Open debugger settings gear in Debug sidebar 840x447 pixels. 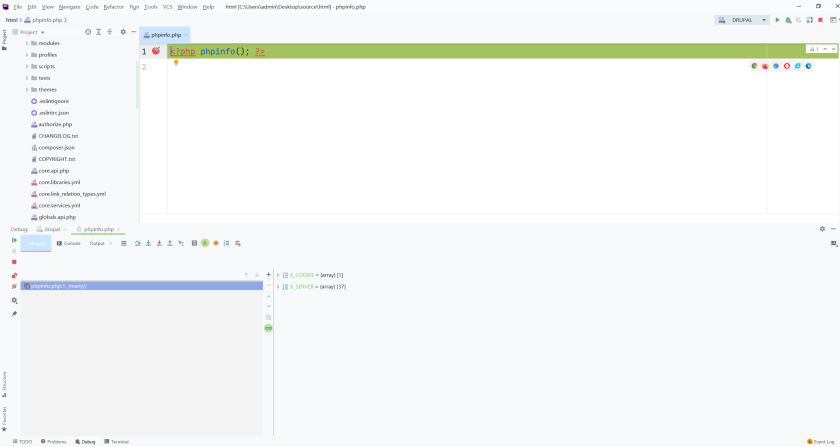click(x=14, y=301)
